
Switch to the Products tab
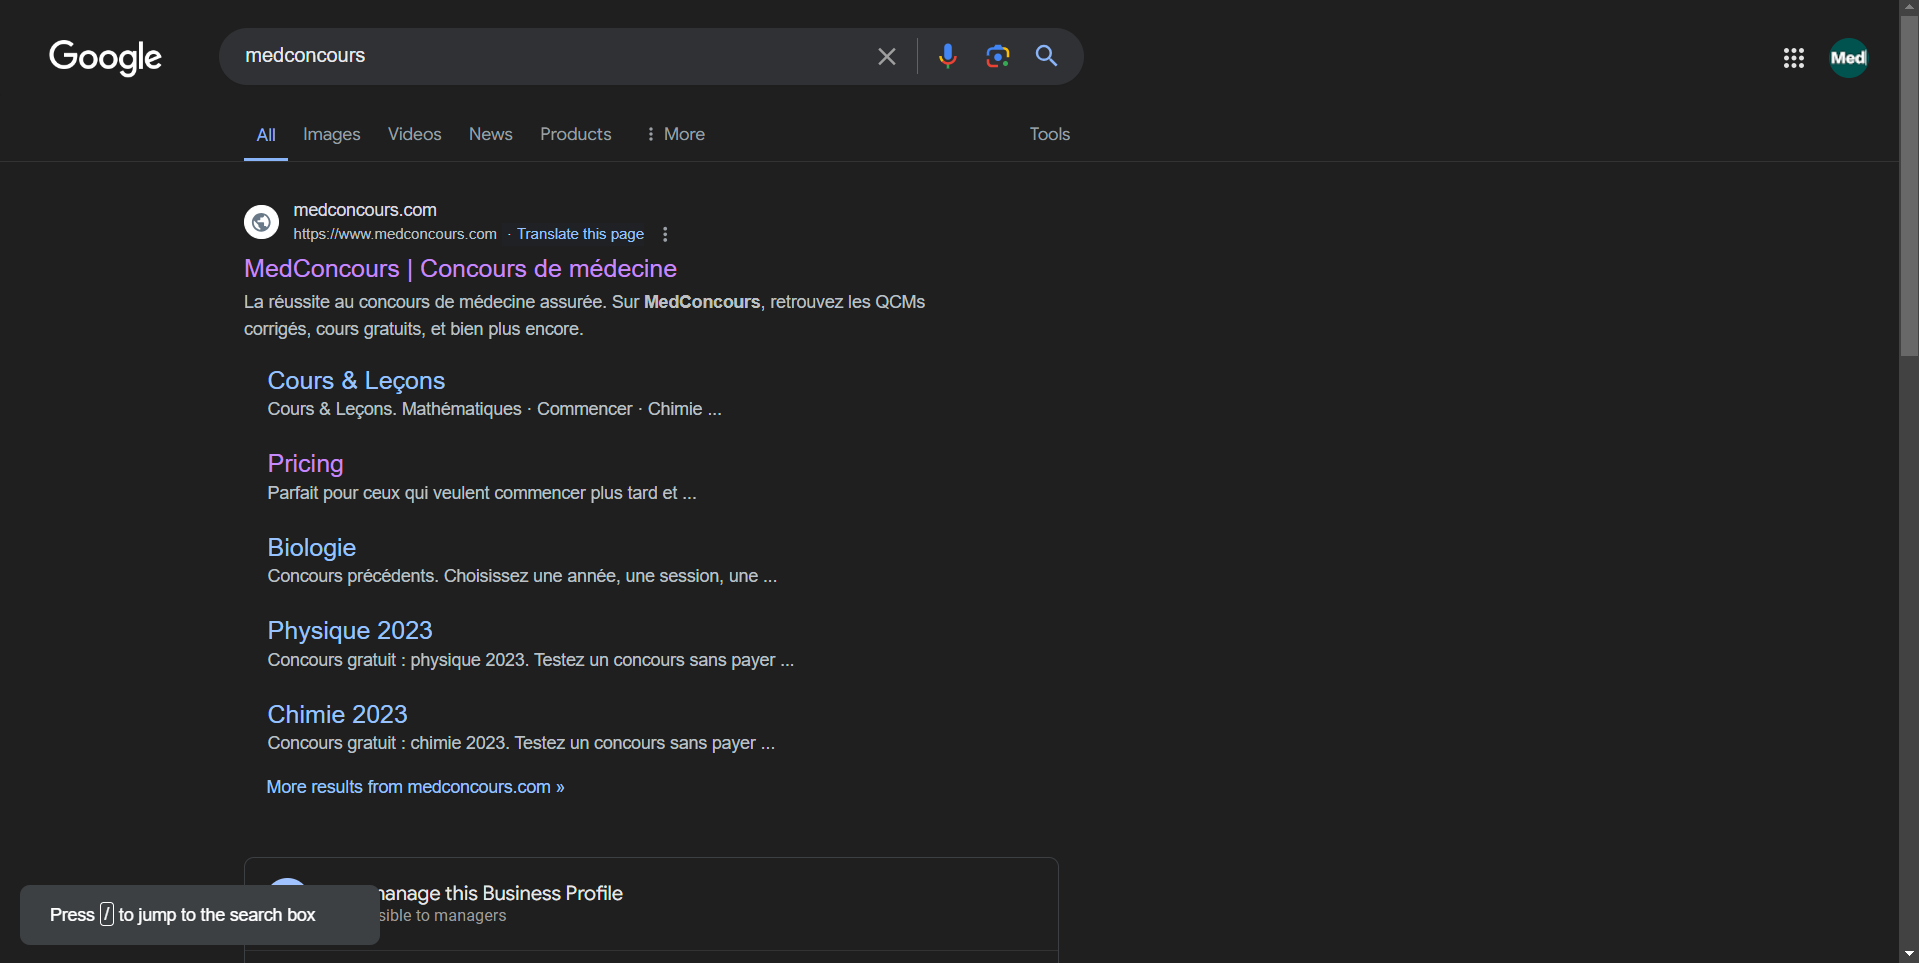pyautogui.click(x=575, y=134)
